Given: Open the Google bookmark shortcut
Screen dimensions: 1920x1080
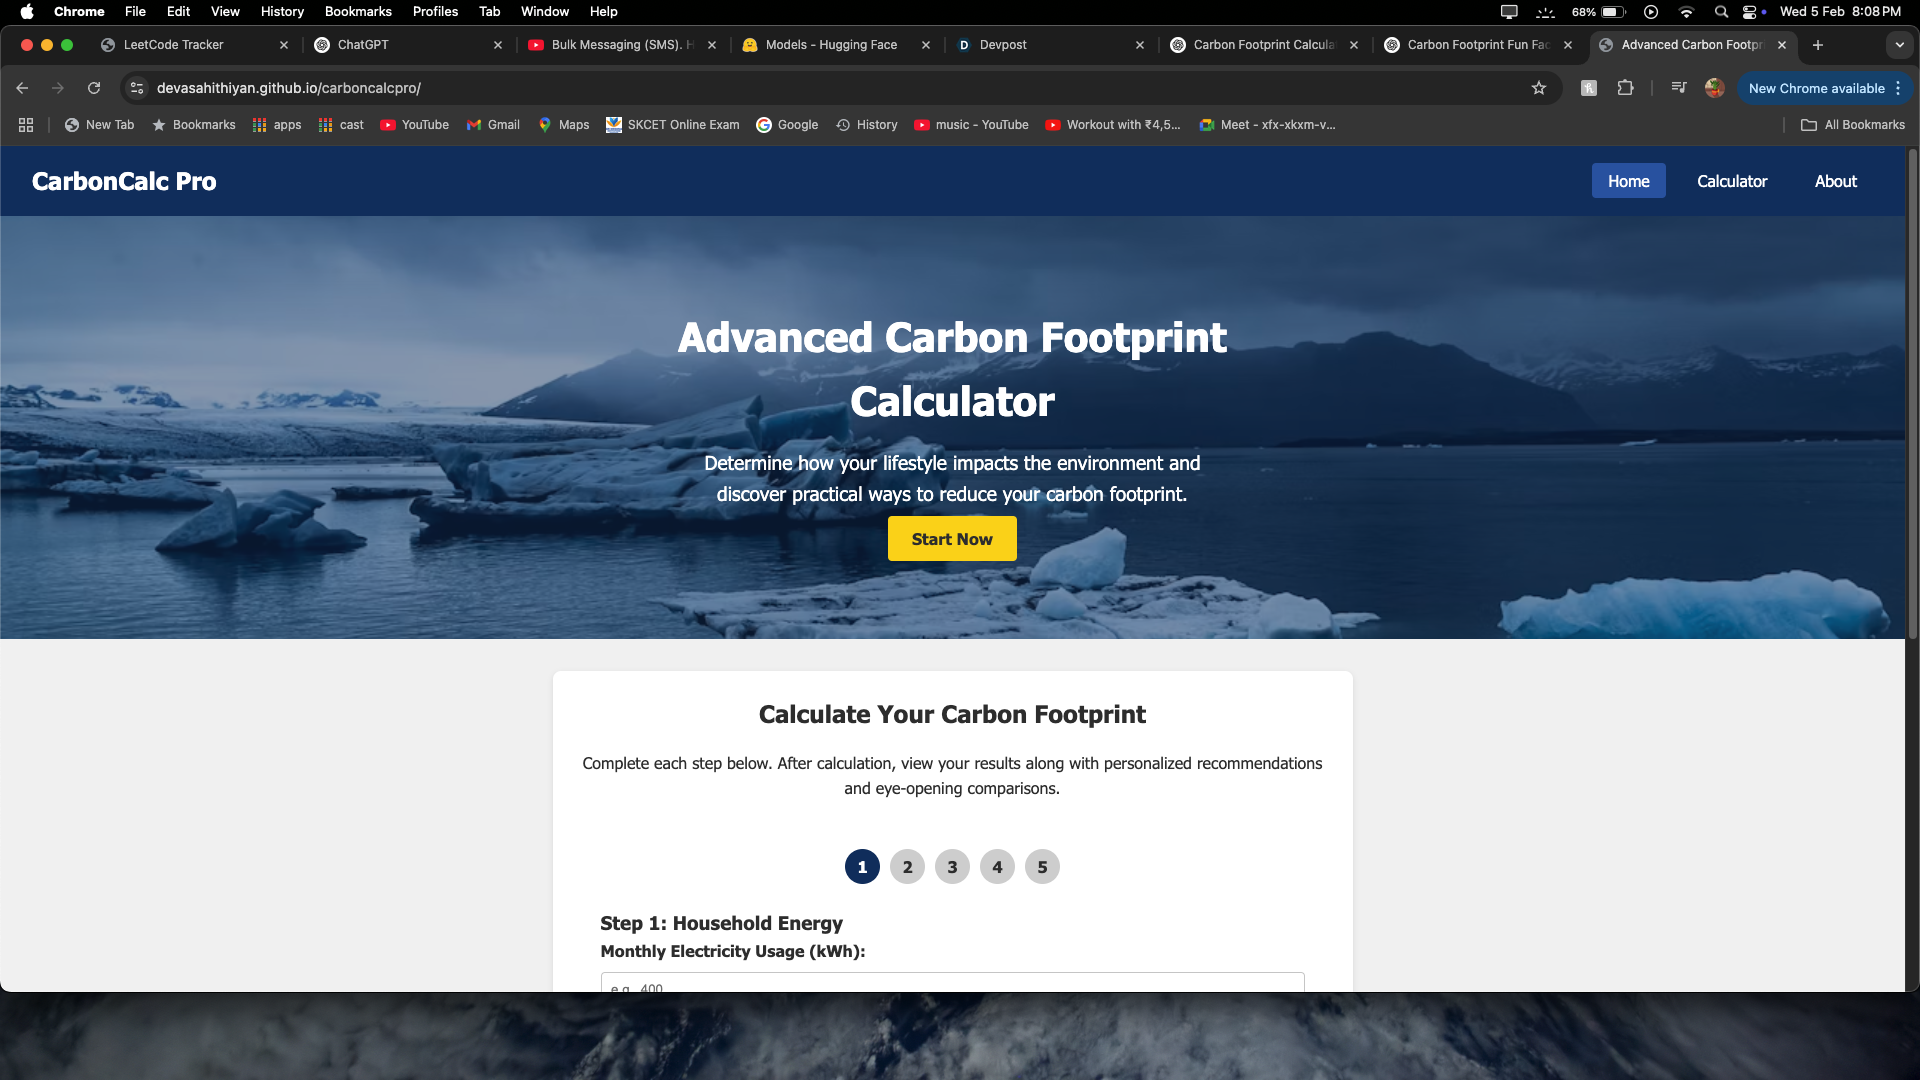Looking at the screenshot, I should click(x=787, y=125).
